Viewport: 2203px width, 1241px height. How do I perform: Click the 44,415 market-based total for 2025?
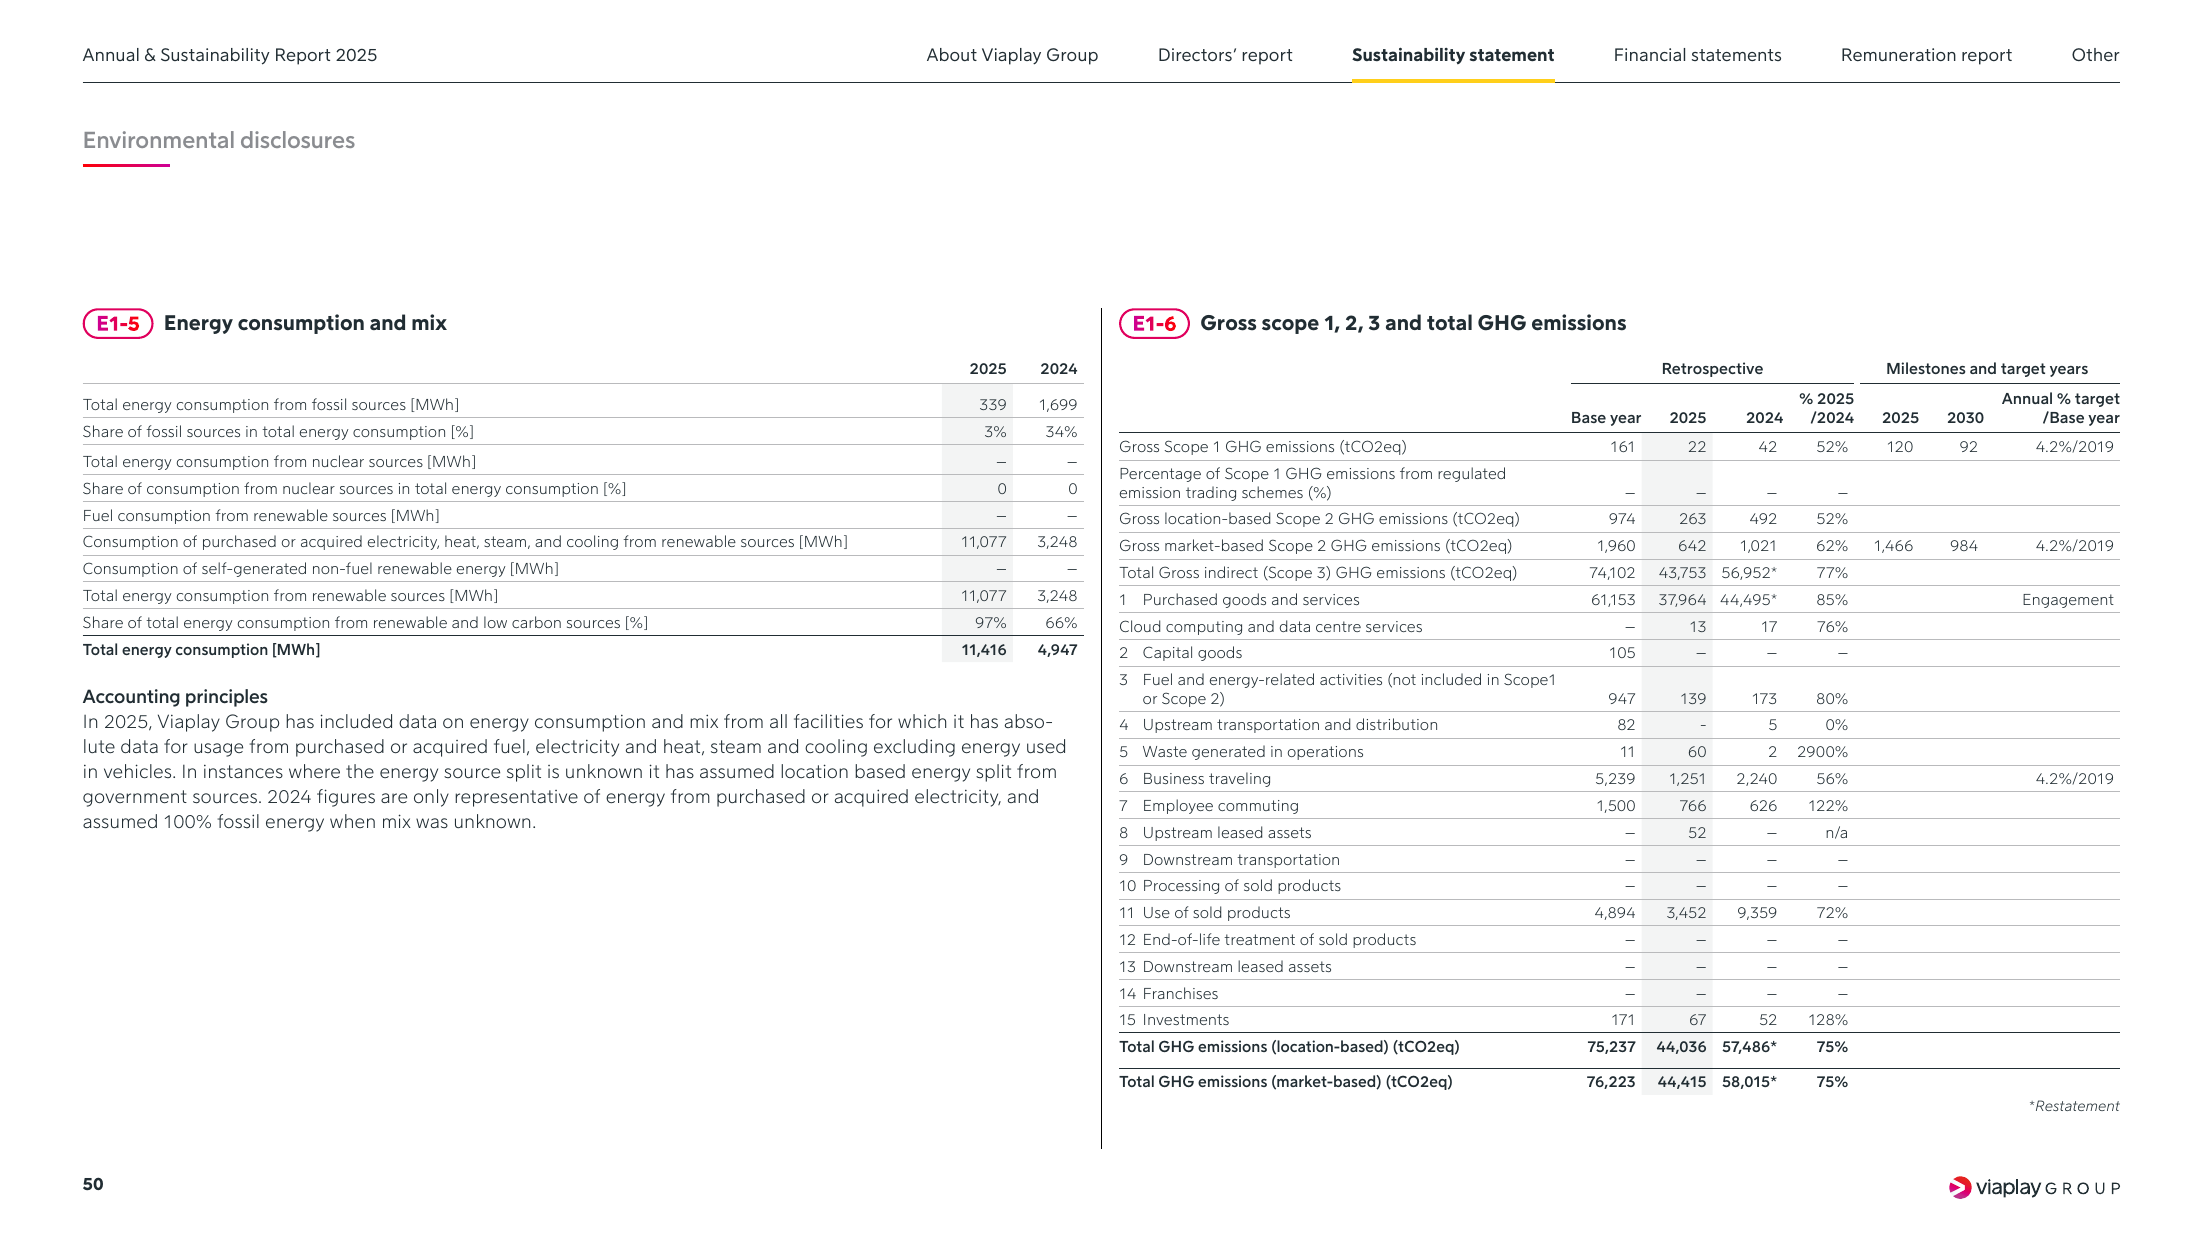[1681, 1082]
